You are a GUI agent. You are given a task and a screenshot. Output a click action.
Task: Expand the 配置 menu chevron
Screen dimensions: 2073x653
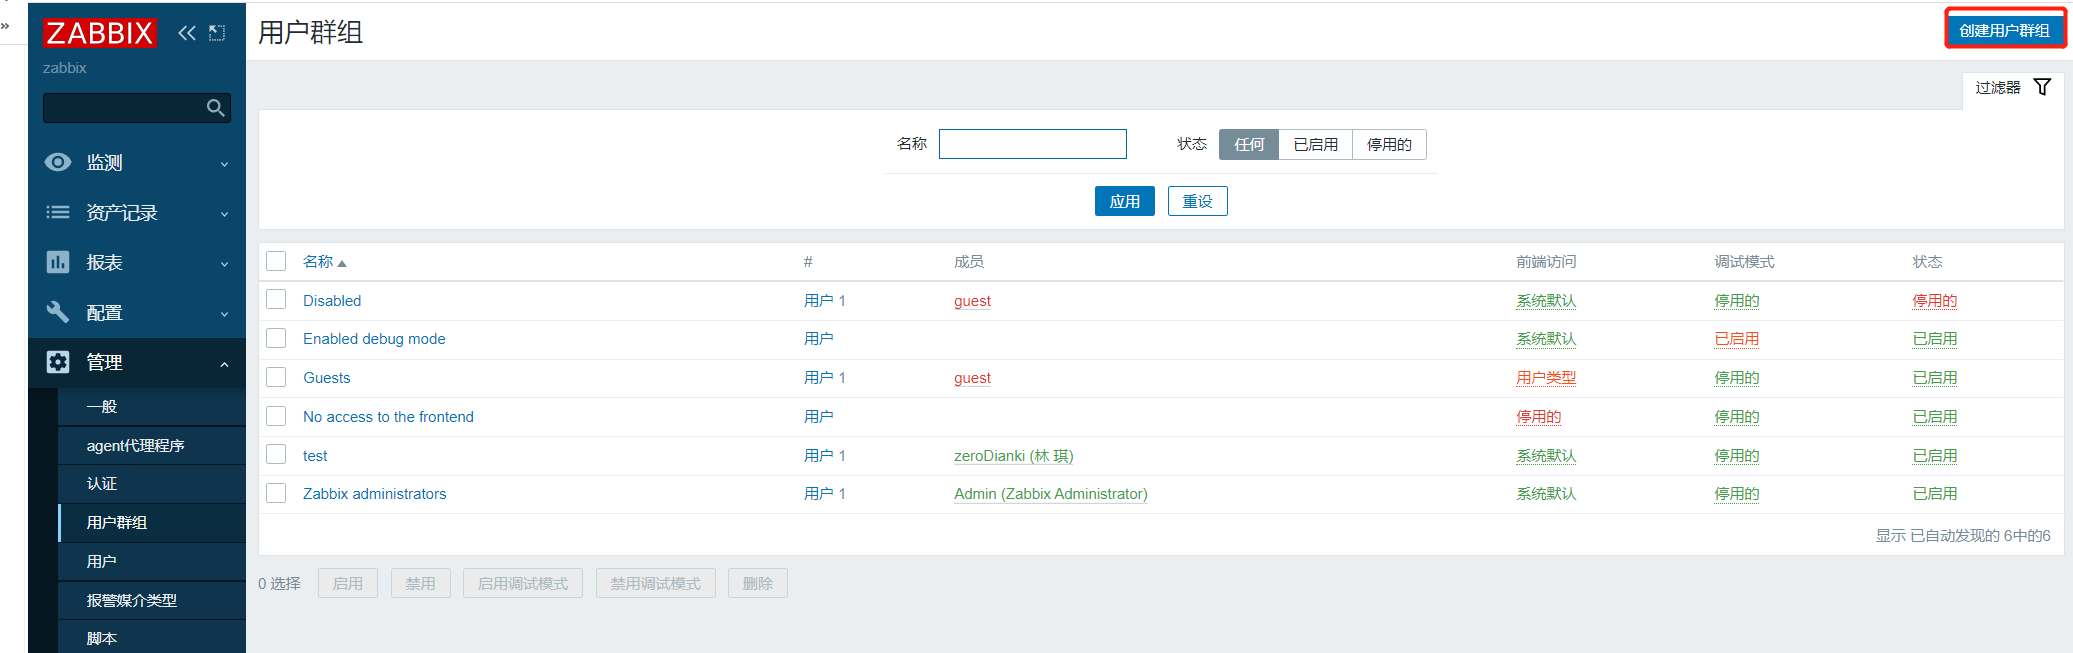point(224,314)
